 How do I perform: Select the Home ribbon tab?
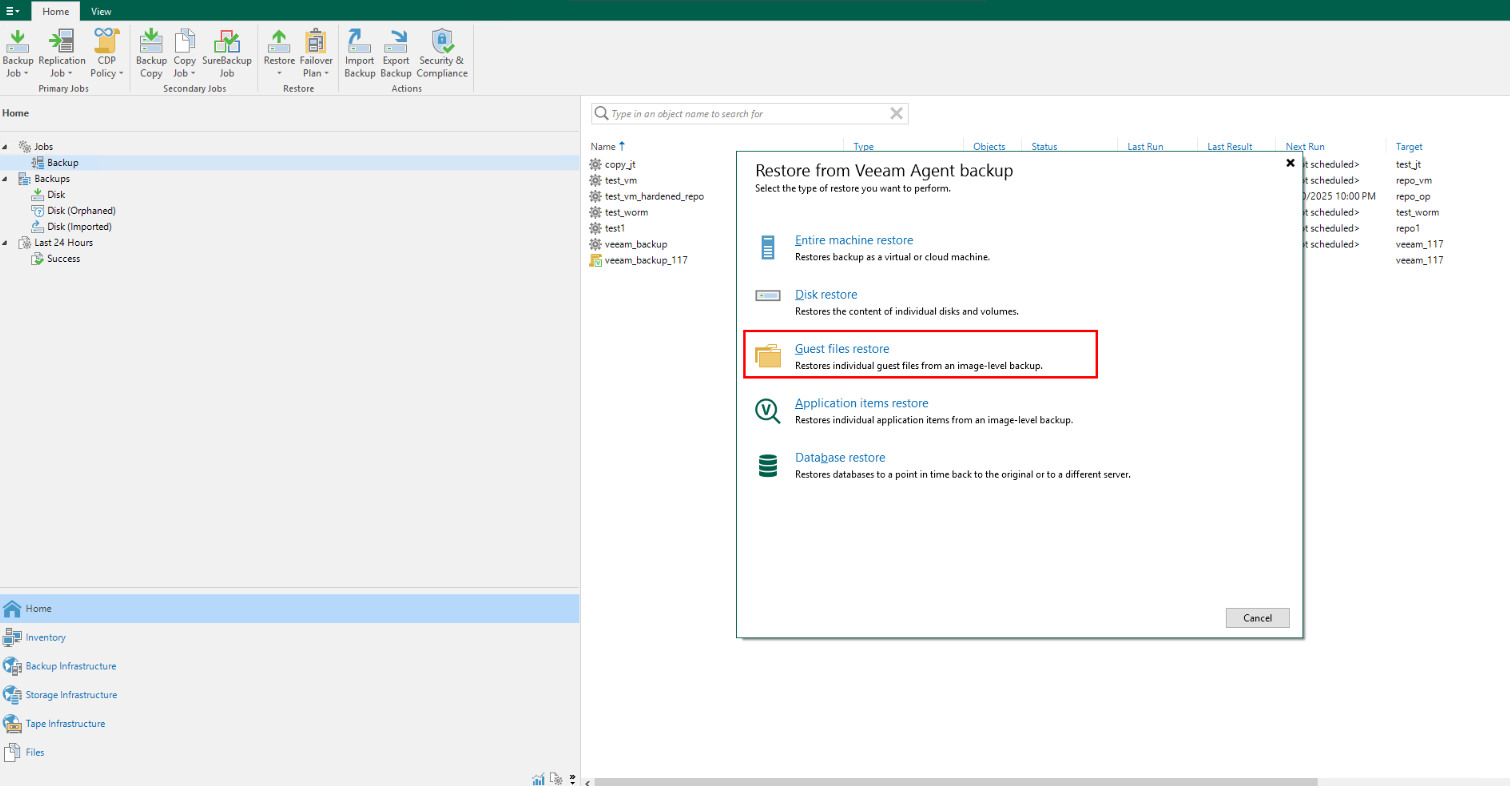[x=55, y=12]
